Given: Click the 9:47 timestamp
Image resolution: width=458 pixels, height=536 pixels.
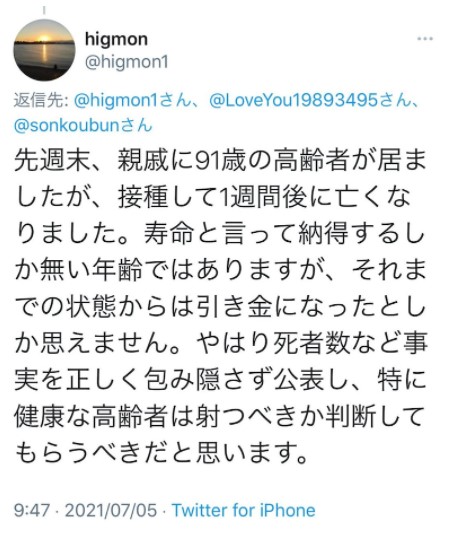Looking at the screenshot, I should point(32,510).
